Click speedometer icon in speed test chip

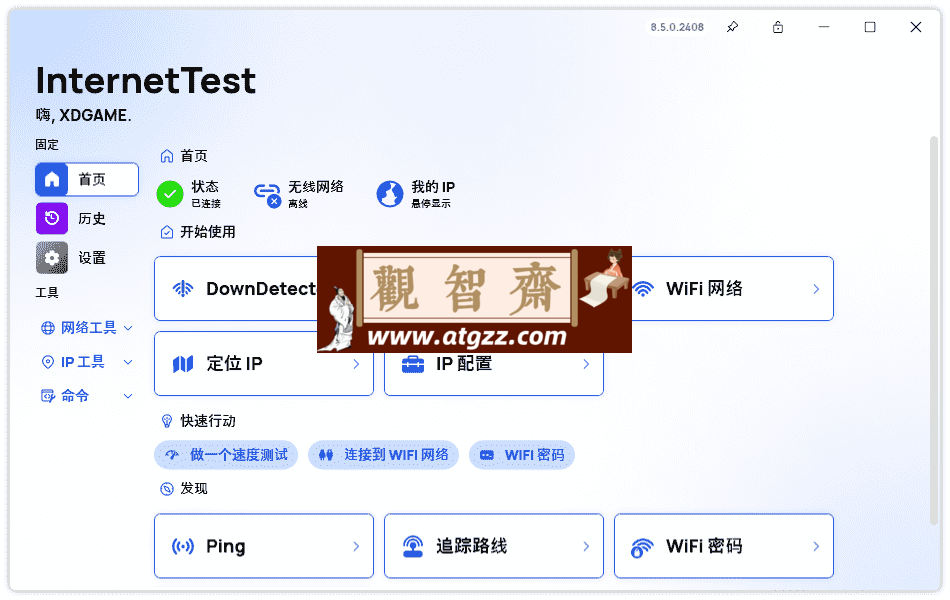(172, 455)
